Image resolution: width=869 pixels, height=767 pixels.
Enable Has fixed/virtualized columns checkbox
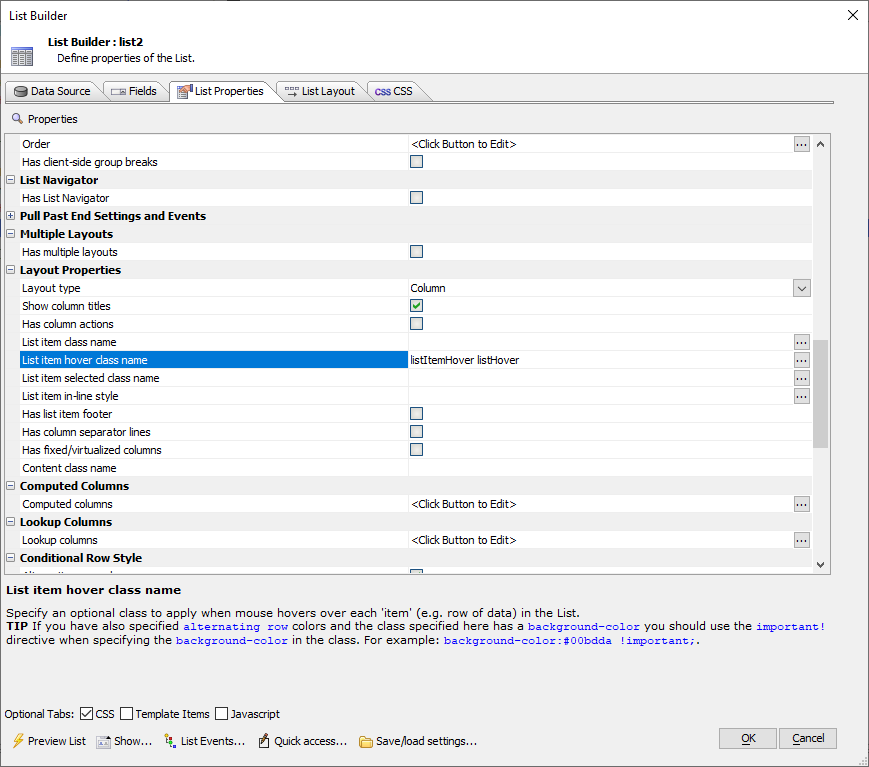pos(416,450)
